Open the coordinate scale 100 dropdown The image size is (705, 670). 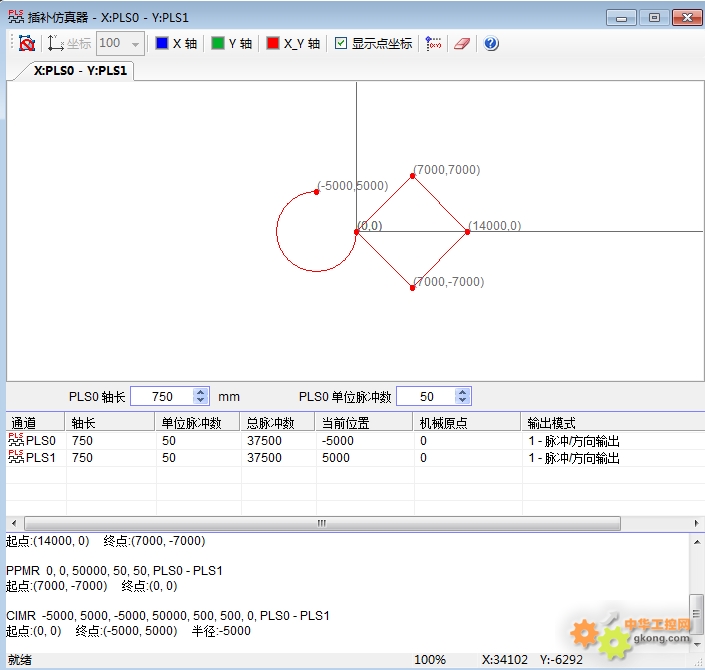(135, 44)
